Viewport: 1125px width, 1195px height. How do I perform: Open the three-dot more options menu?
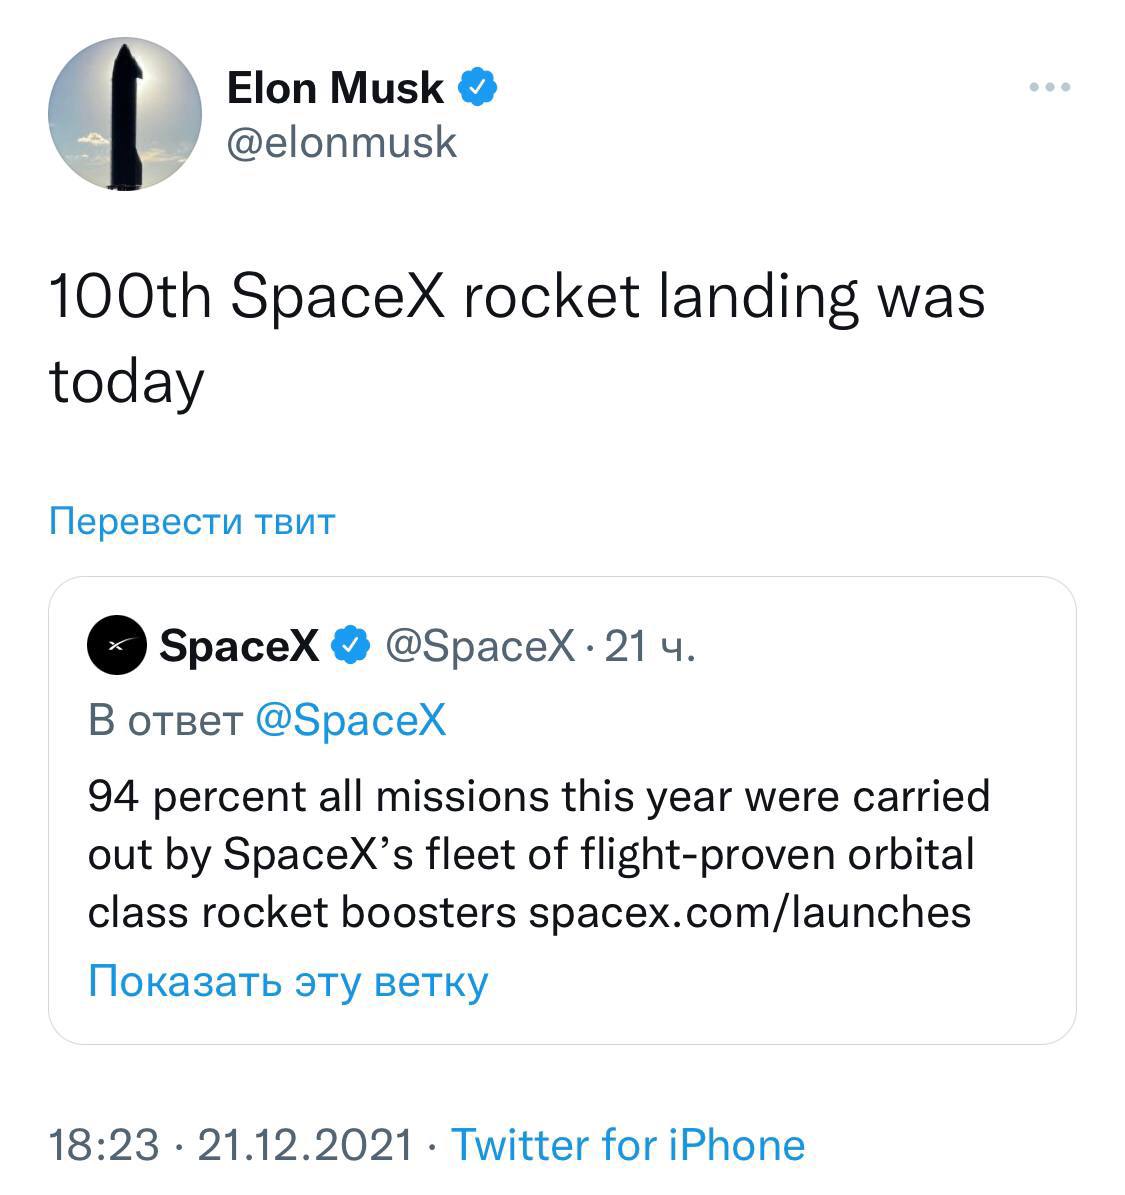(x=1050, y=88)
